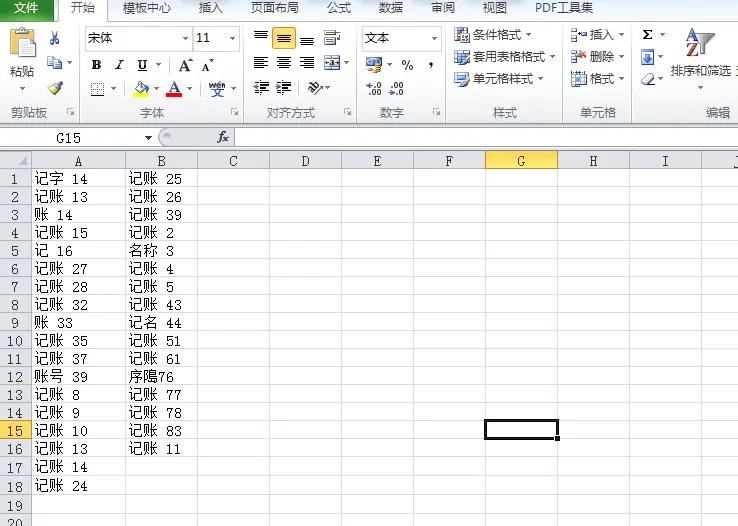The height and width of the screenshot is (526, 738).
Task: Open the font size dropdown
Action: point(233,38)
